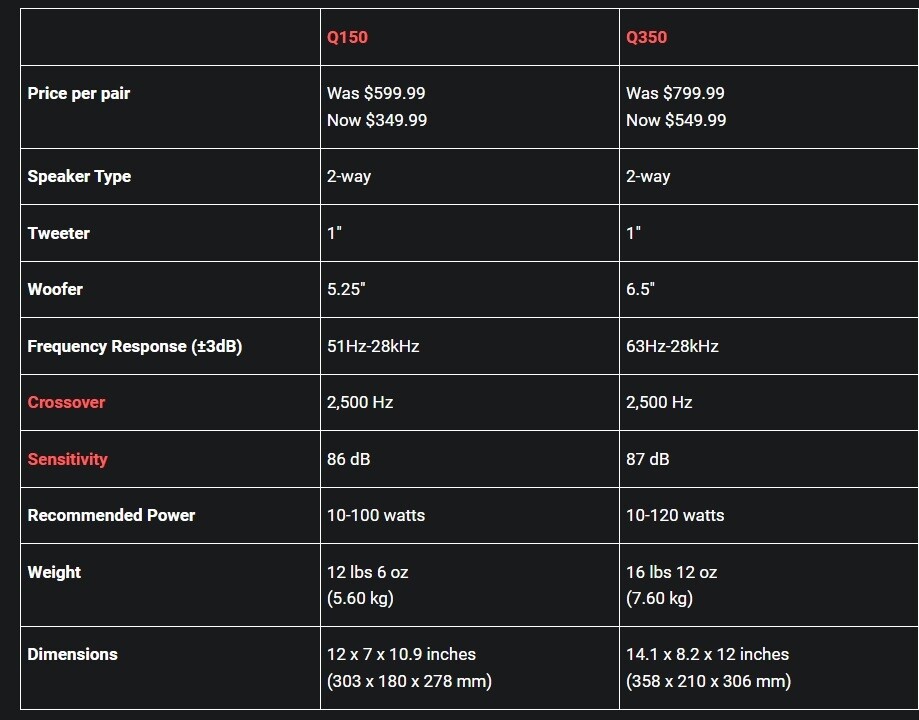Select the 63Hz-28kHz frequency value
Viewport: 919px width, 720px height.
point(672,346)
